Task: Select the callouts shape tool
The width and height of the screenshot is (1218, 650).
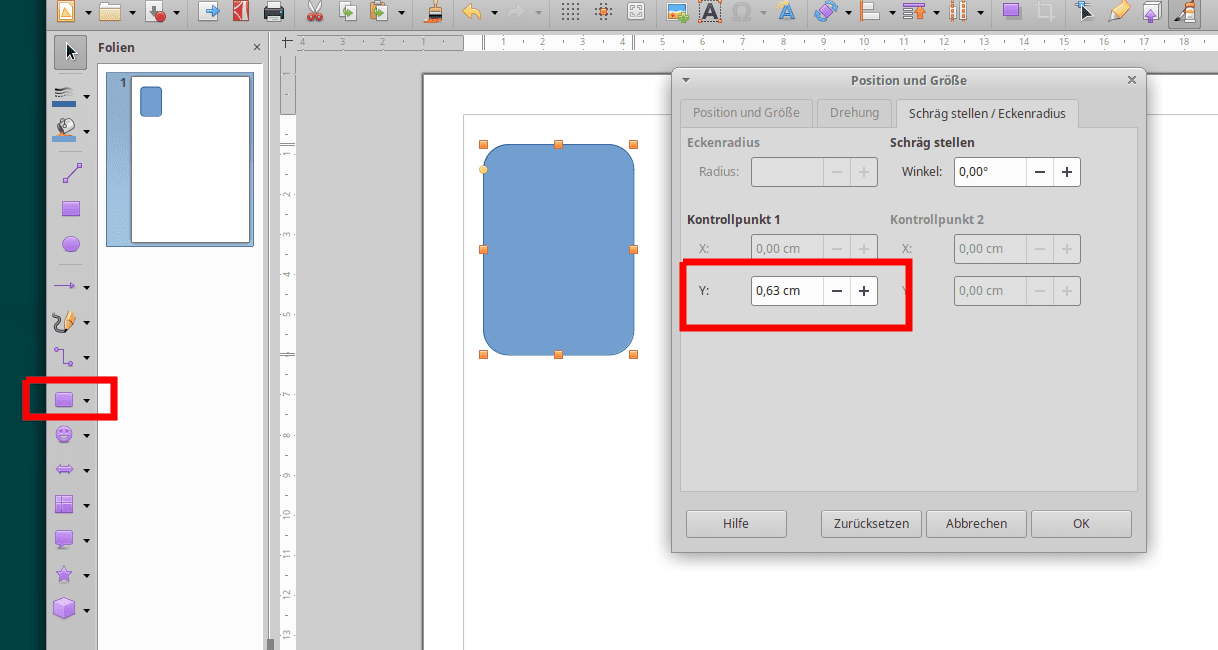Action: click(64, 540)
